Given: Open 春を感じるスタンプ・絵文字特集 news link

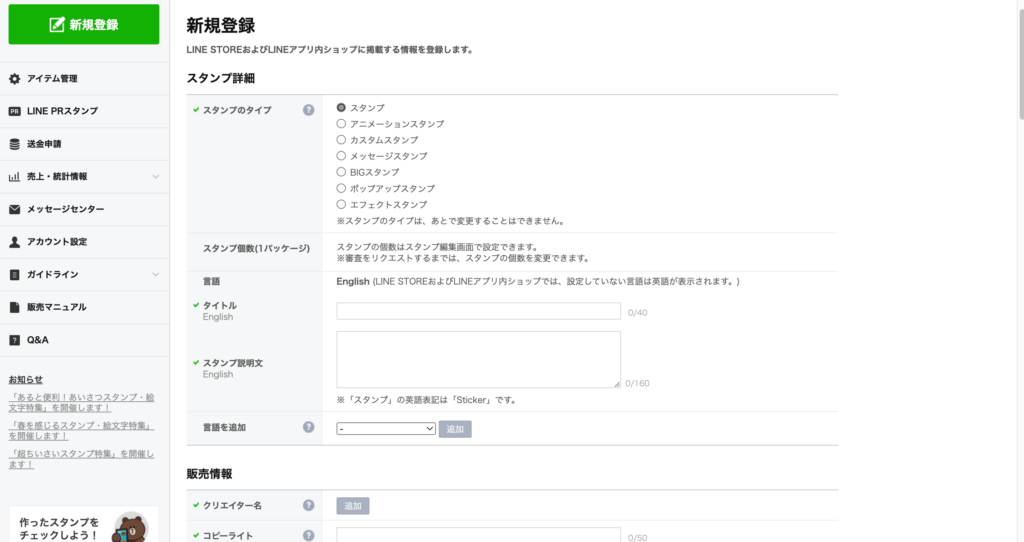Looking at the screenshot, I should (x=82, y=430).
